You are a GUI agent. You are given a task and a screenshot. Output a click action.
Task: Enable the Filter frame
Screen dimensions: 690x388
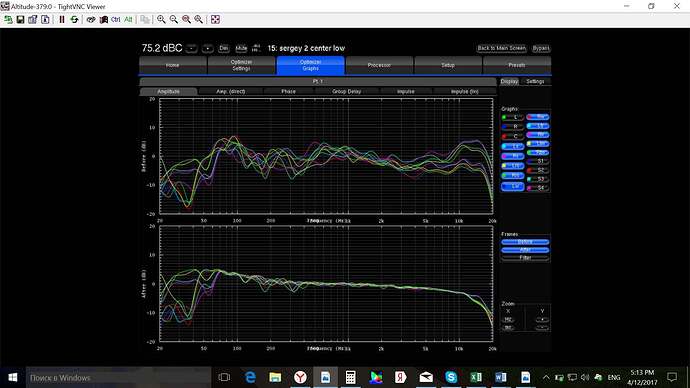point(525,258)
